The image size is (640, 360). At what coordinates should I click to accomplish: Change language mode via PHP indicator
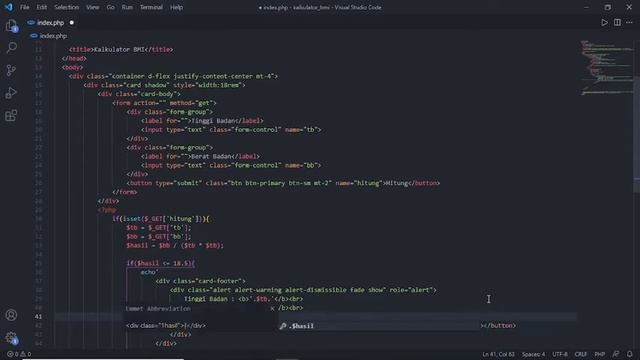tap(600, 354)
